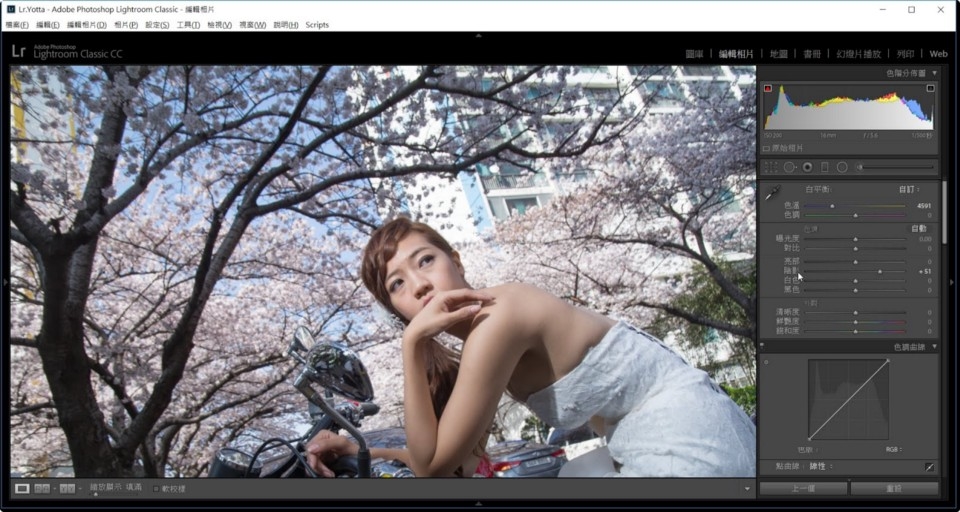Enable the 軟校樣 soft proofing checkbox
The image size is (960, 512).
(x=156, y=489)
